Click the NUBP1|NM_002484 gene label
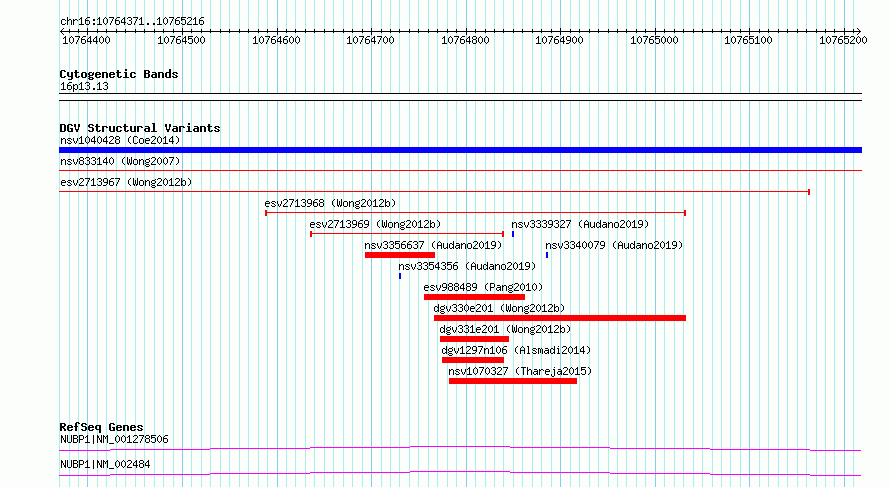 (105, 464)
